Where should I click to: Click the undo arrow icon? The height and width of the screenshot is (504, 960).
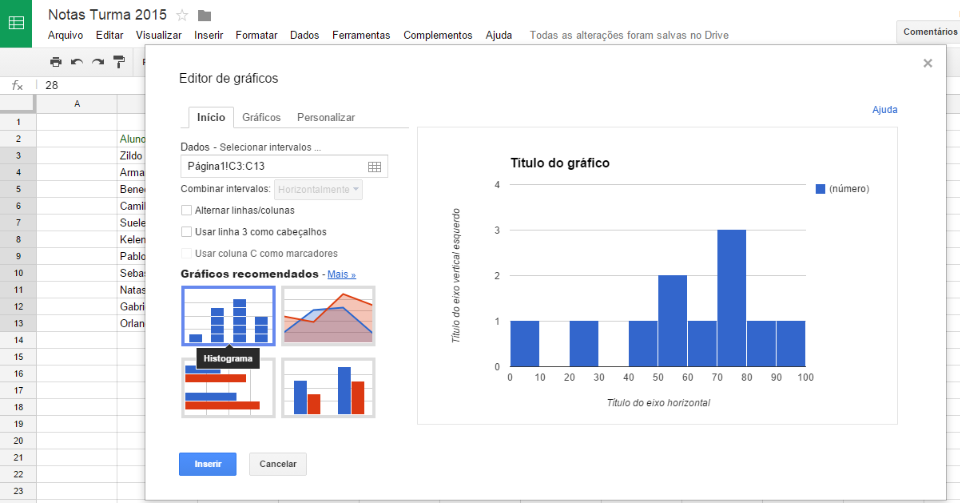(77, 62)
